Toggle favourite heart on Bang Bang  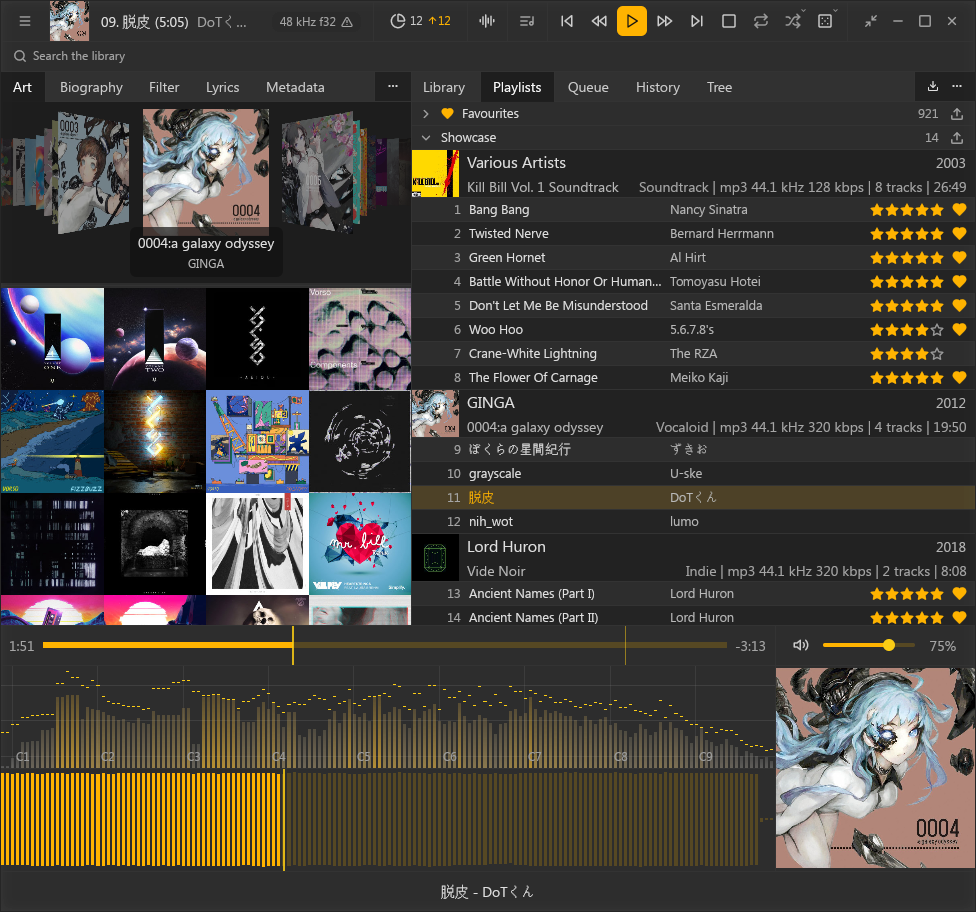point(959,210)
